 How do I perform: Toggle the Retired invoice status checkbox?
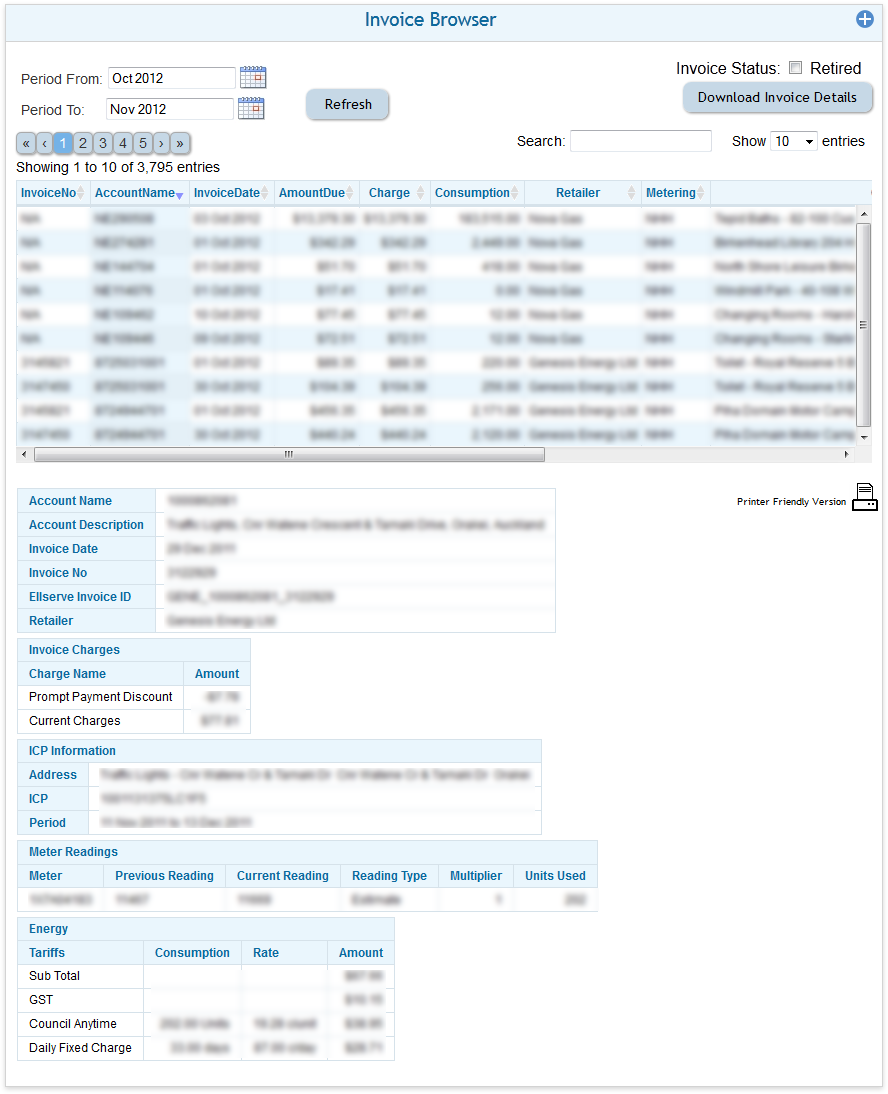(796, 68)
